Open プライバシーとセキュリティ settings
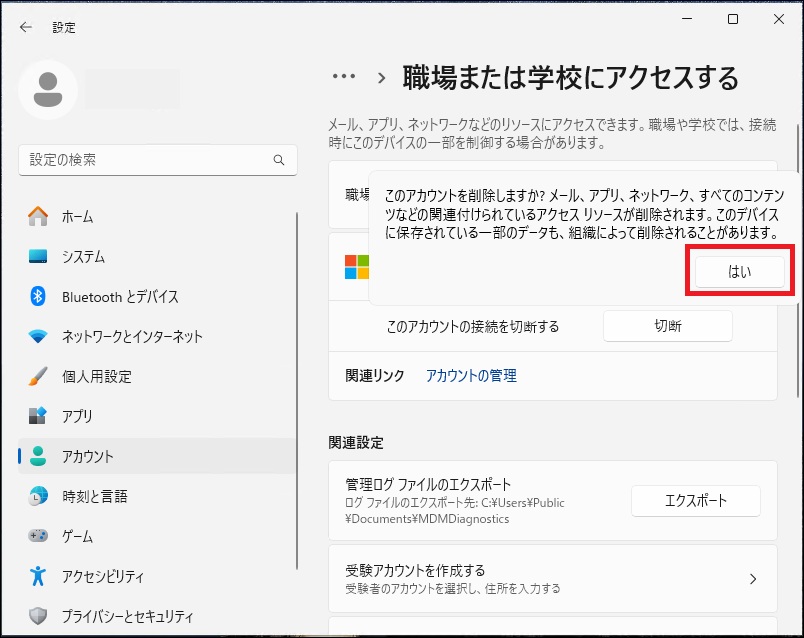Viewport: 804px width, 638px height. point(127,616)
